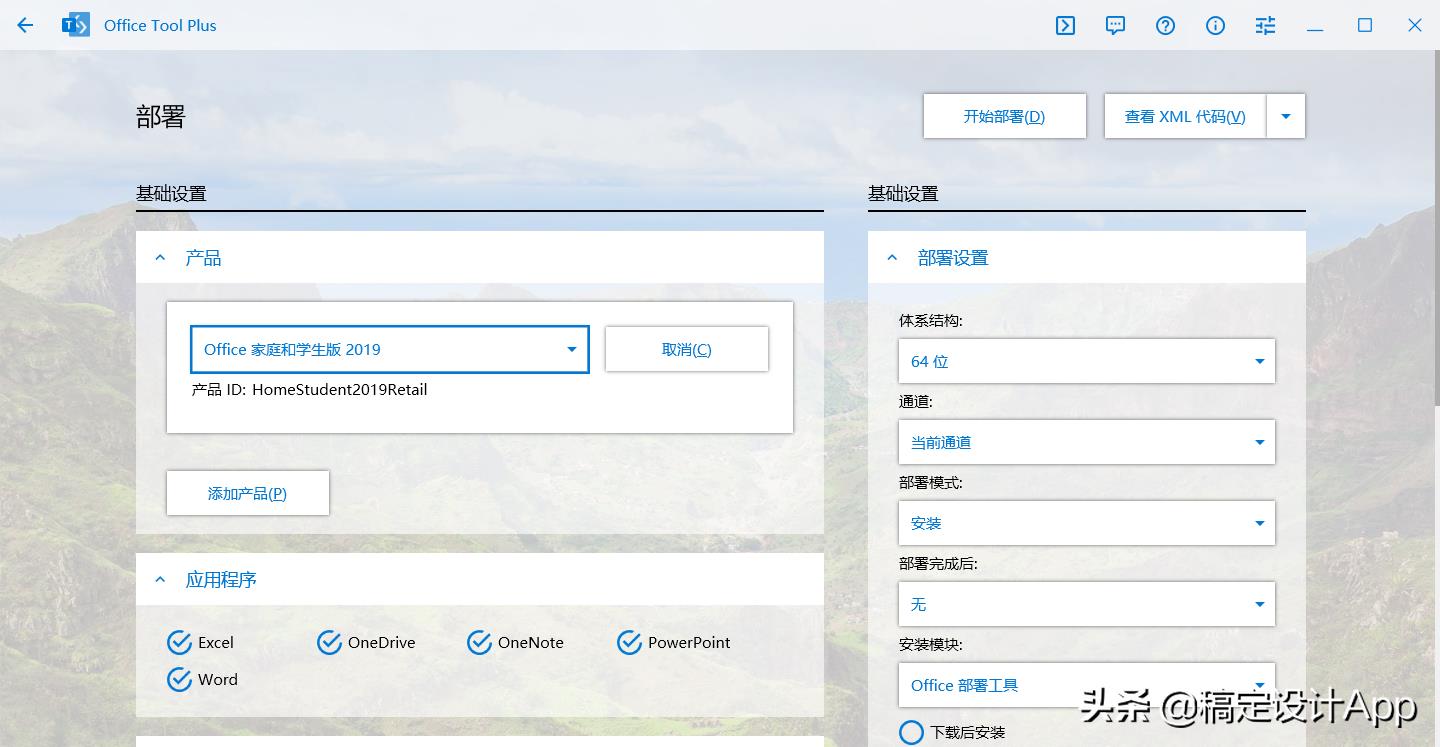Collapse the 产品 section
Image resolution: width=1440 pixels, height=747 pixels.
(160, 258)
